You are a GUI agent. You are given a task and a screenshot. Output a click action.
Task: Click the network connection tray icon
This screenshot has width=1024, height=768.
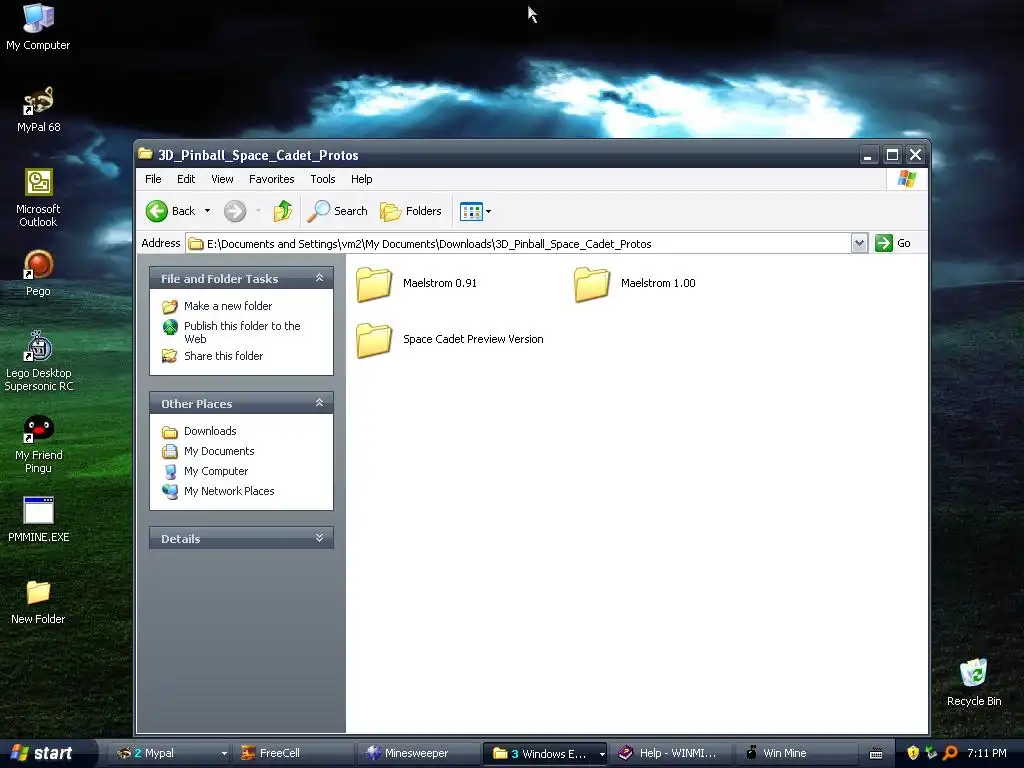(931, 753)
